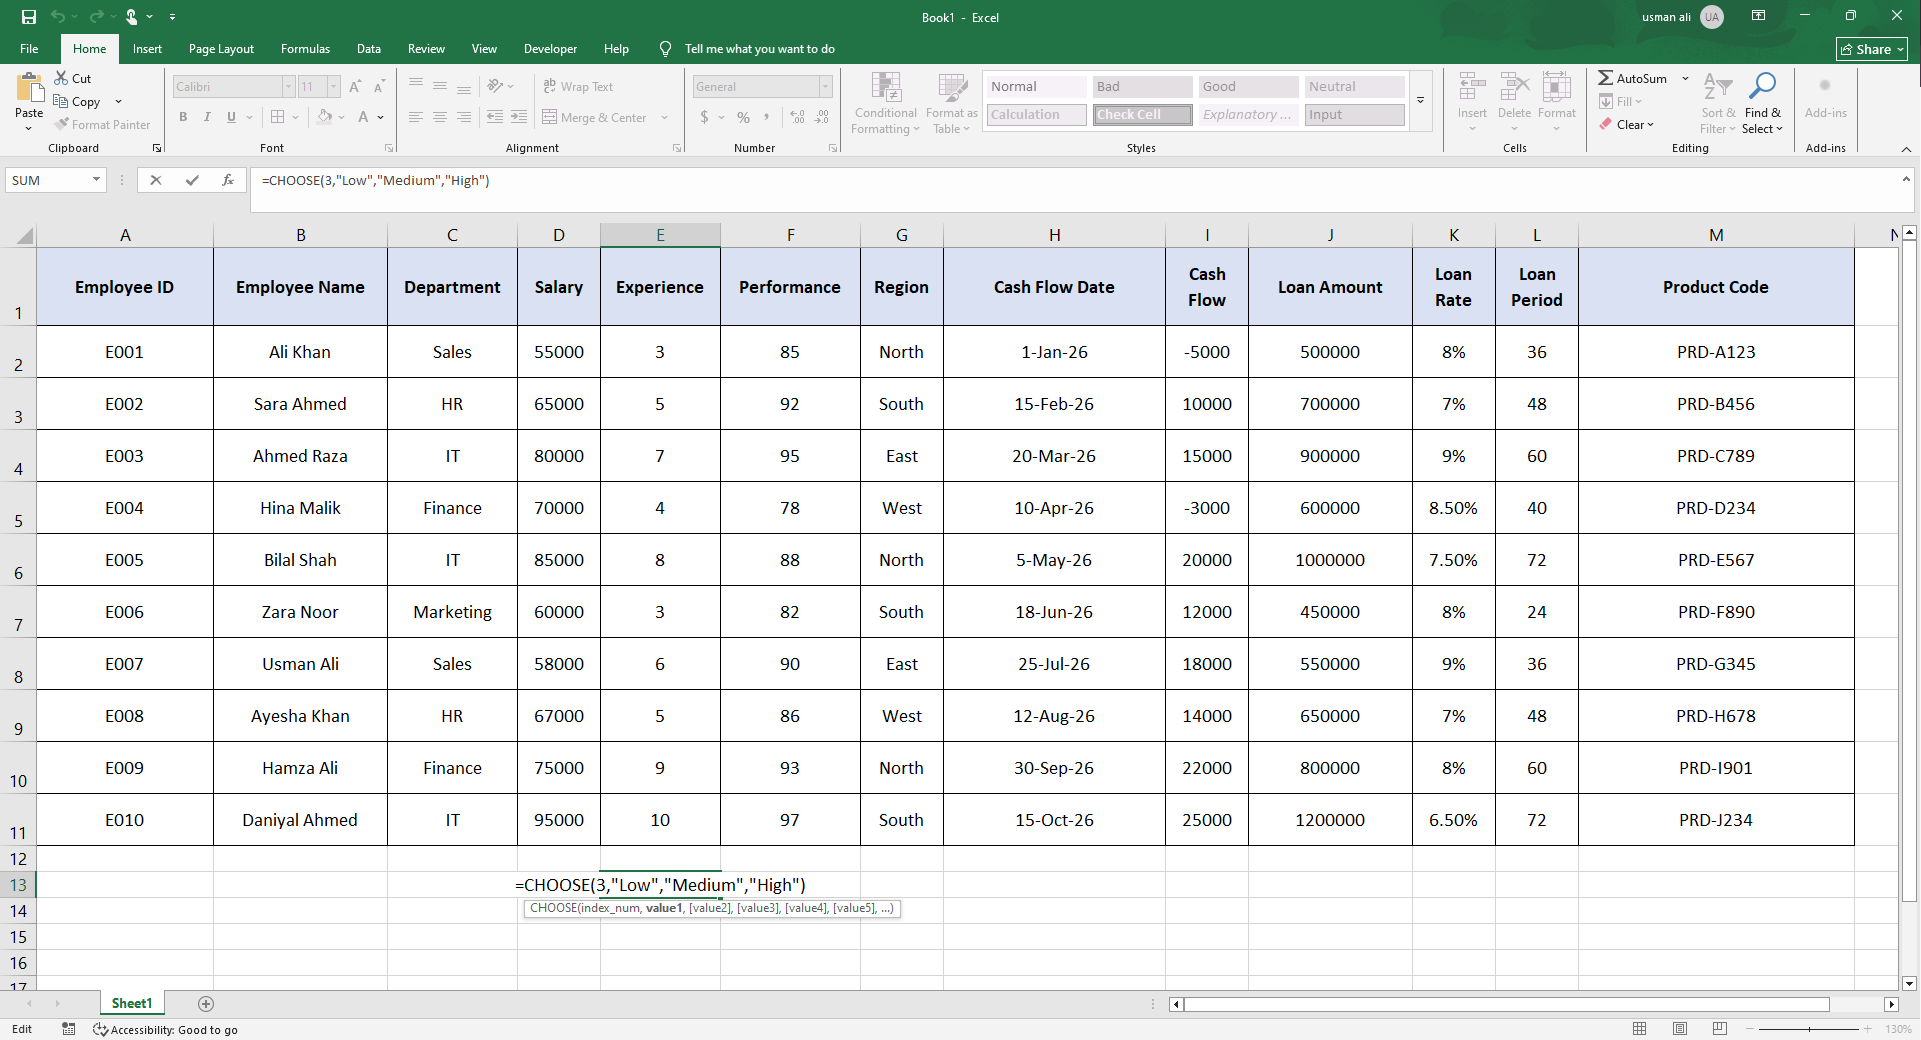The height and width of the screenshot is (1040, 1921).
Task: Toggle Align Left
Action: [x=416, y=117]
